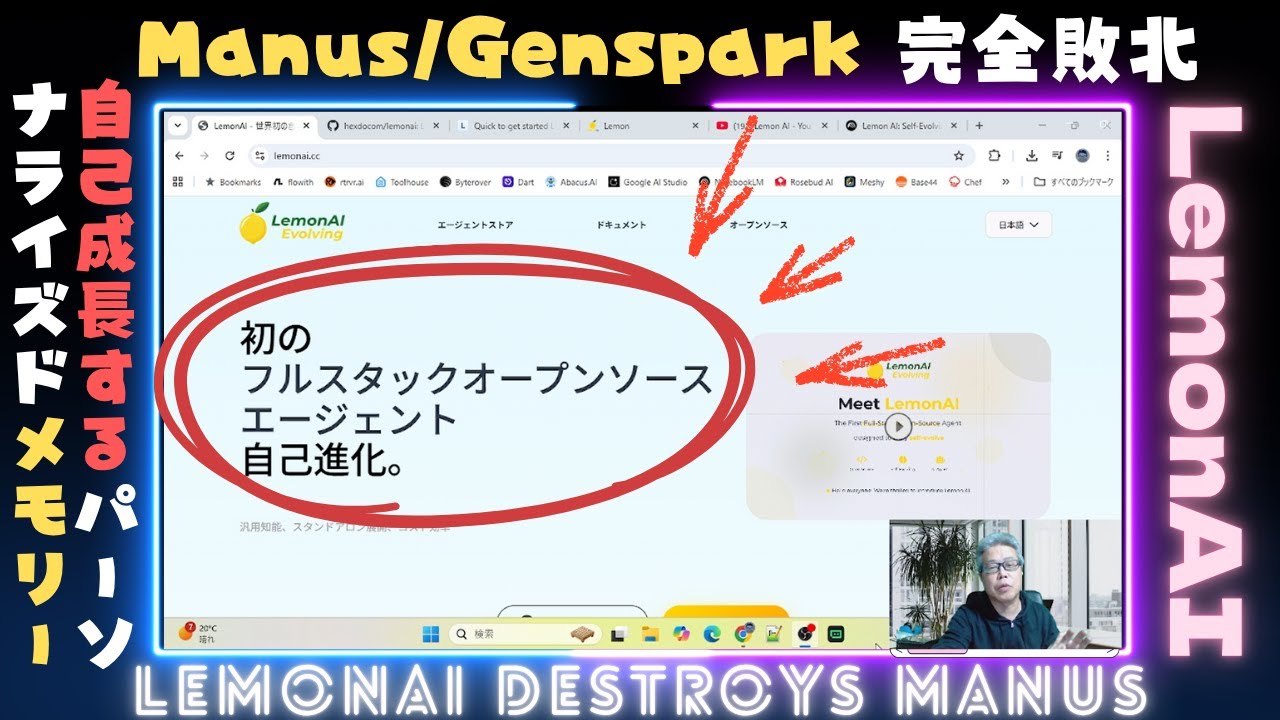Open the Chrome downloads icon
1280x720 pixels.
pyautogui.click(x=1032, y=156)
